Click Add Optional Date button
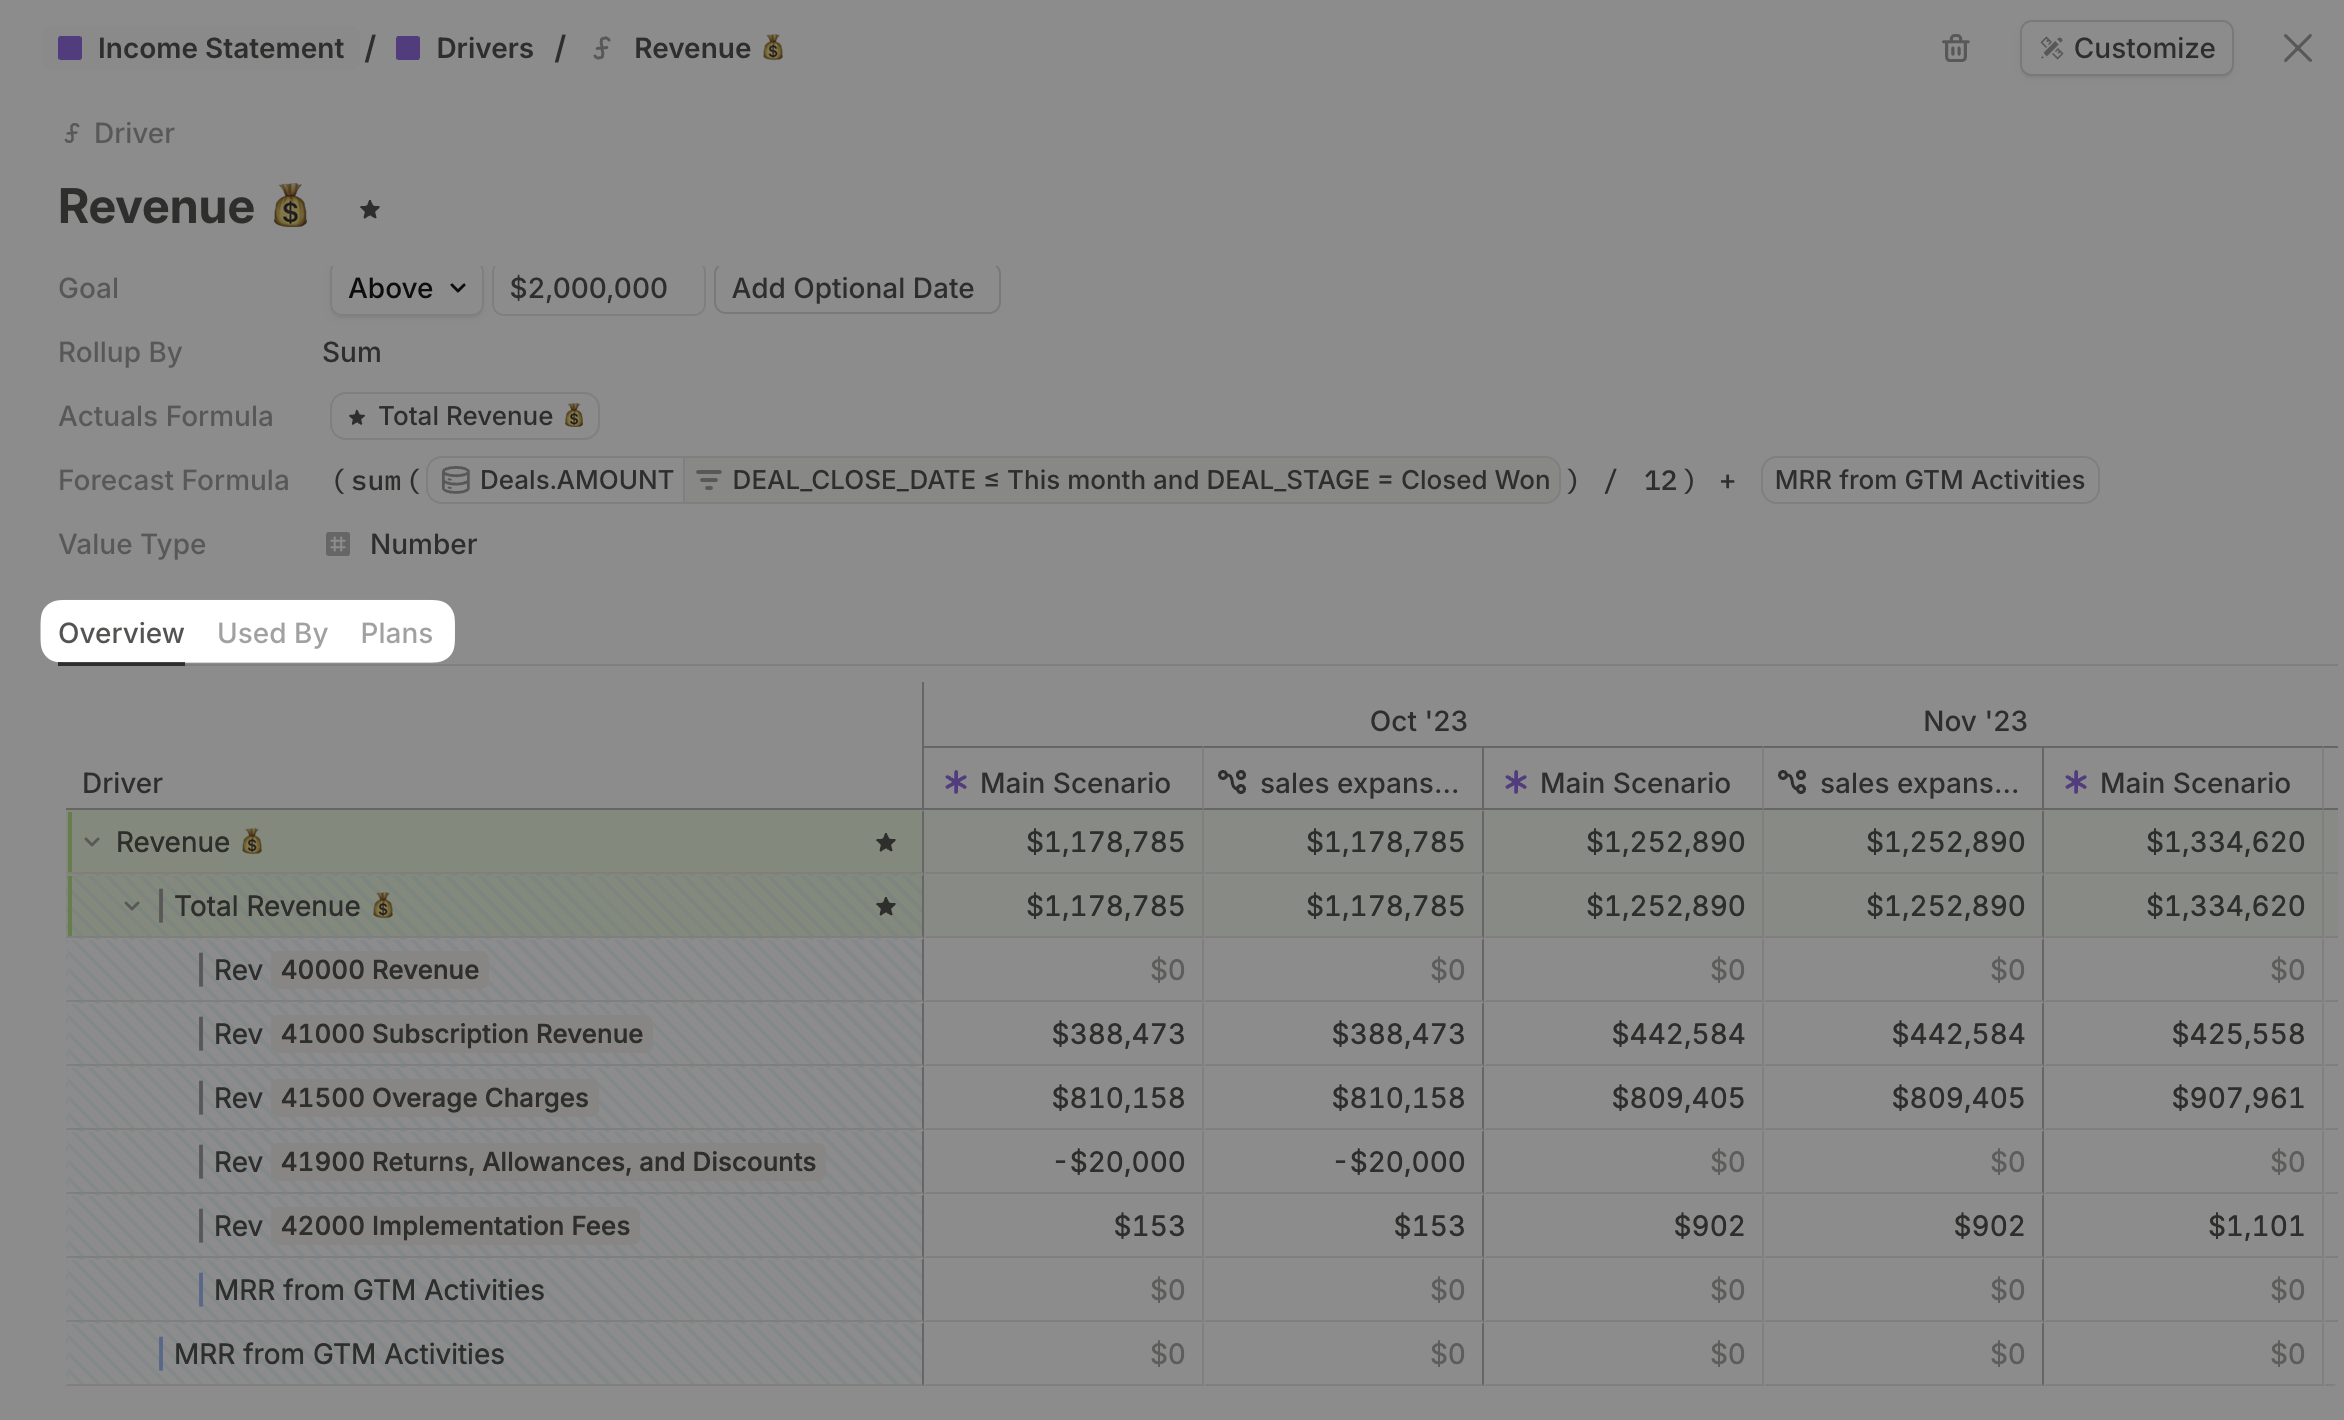This screenshot has width=2344, height=1420. pyautogui.click(x=857, y=289)
